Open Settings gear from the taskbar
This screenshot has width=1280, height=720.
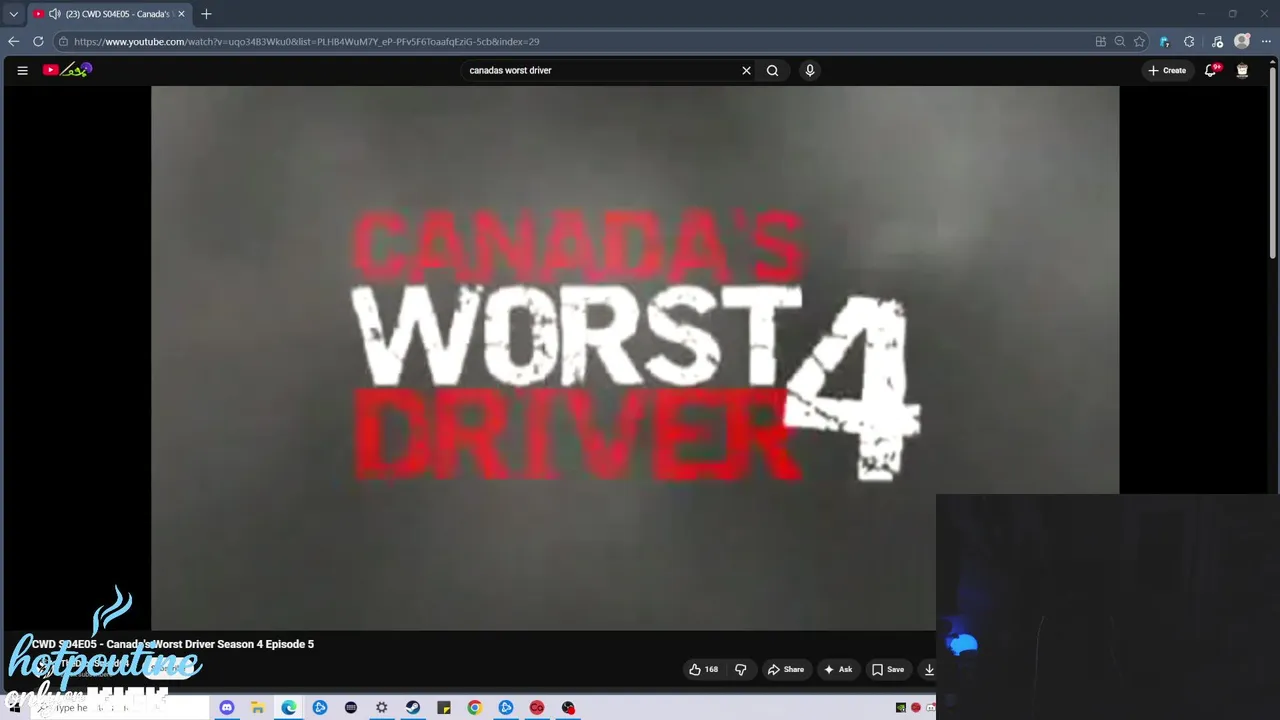382,708
